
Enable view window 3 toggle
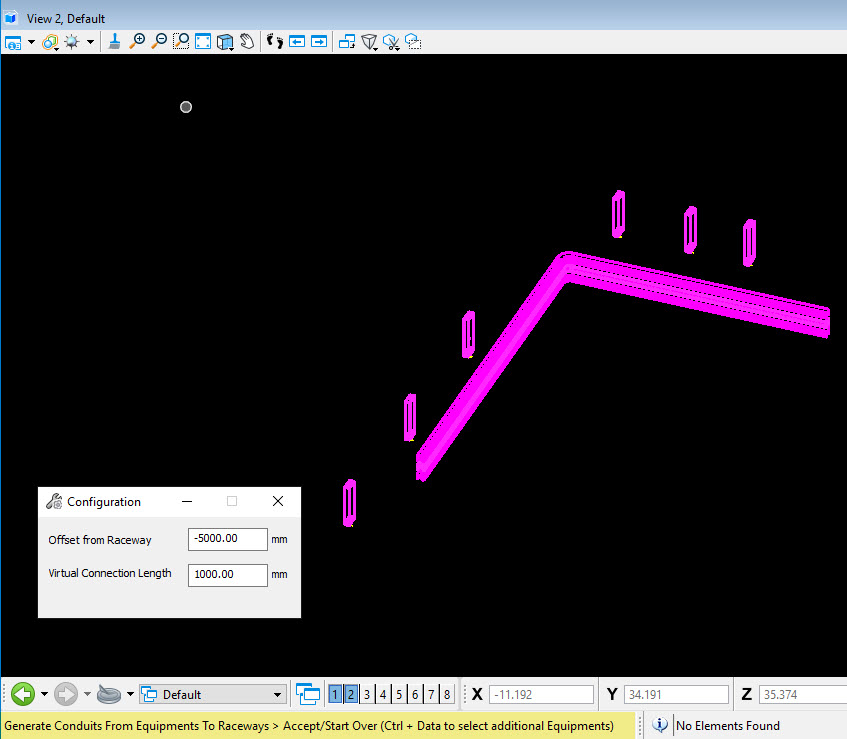click(x=367, y=693)
